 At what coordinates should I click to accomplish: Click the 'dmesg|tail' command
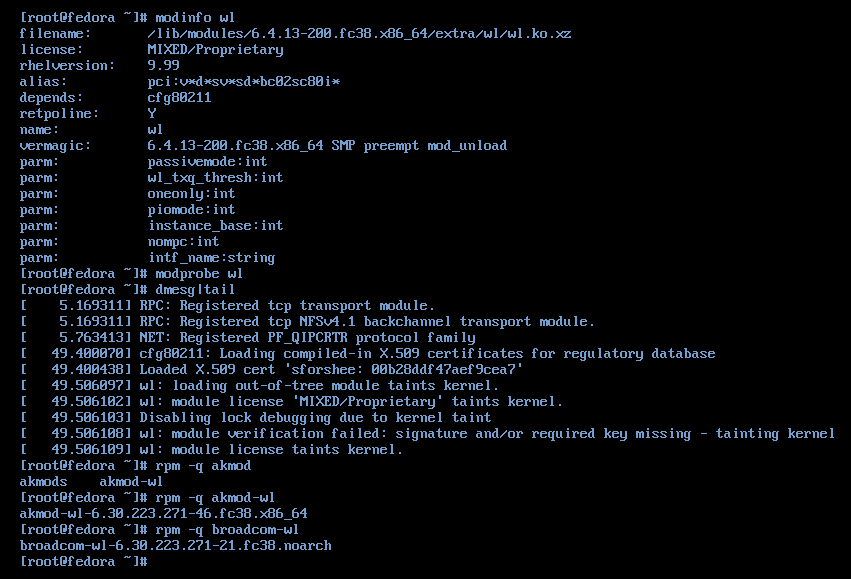195,289
